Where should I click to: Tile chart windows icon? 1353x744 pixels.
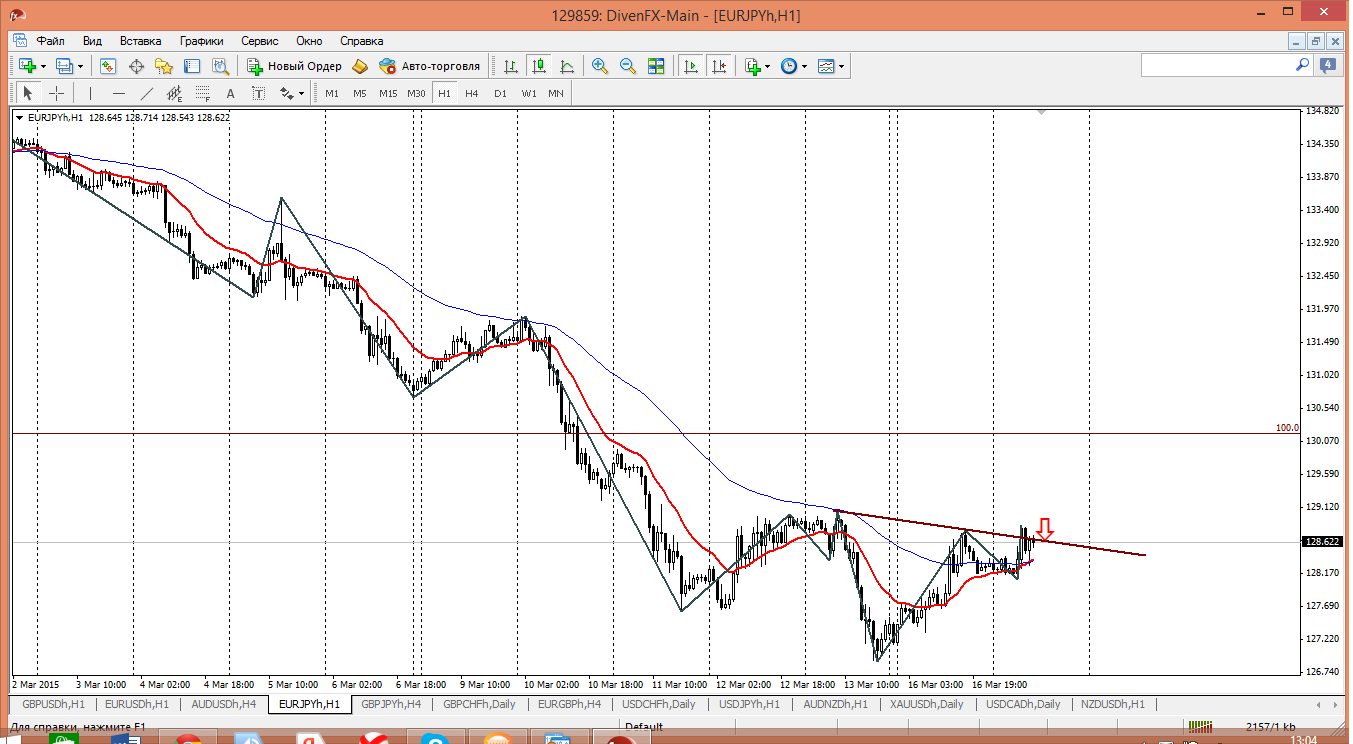pos(656,66)
